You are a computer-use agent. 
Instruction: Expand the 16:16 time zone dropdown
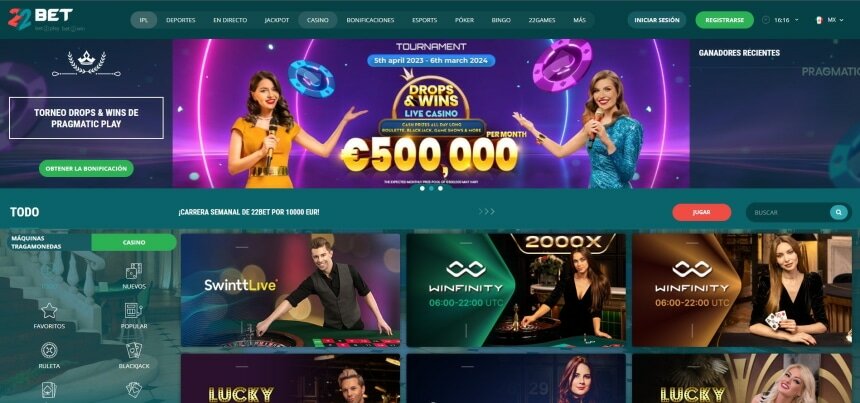click(786, 20)
